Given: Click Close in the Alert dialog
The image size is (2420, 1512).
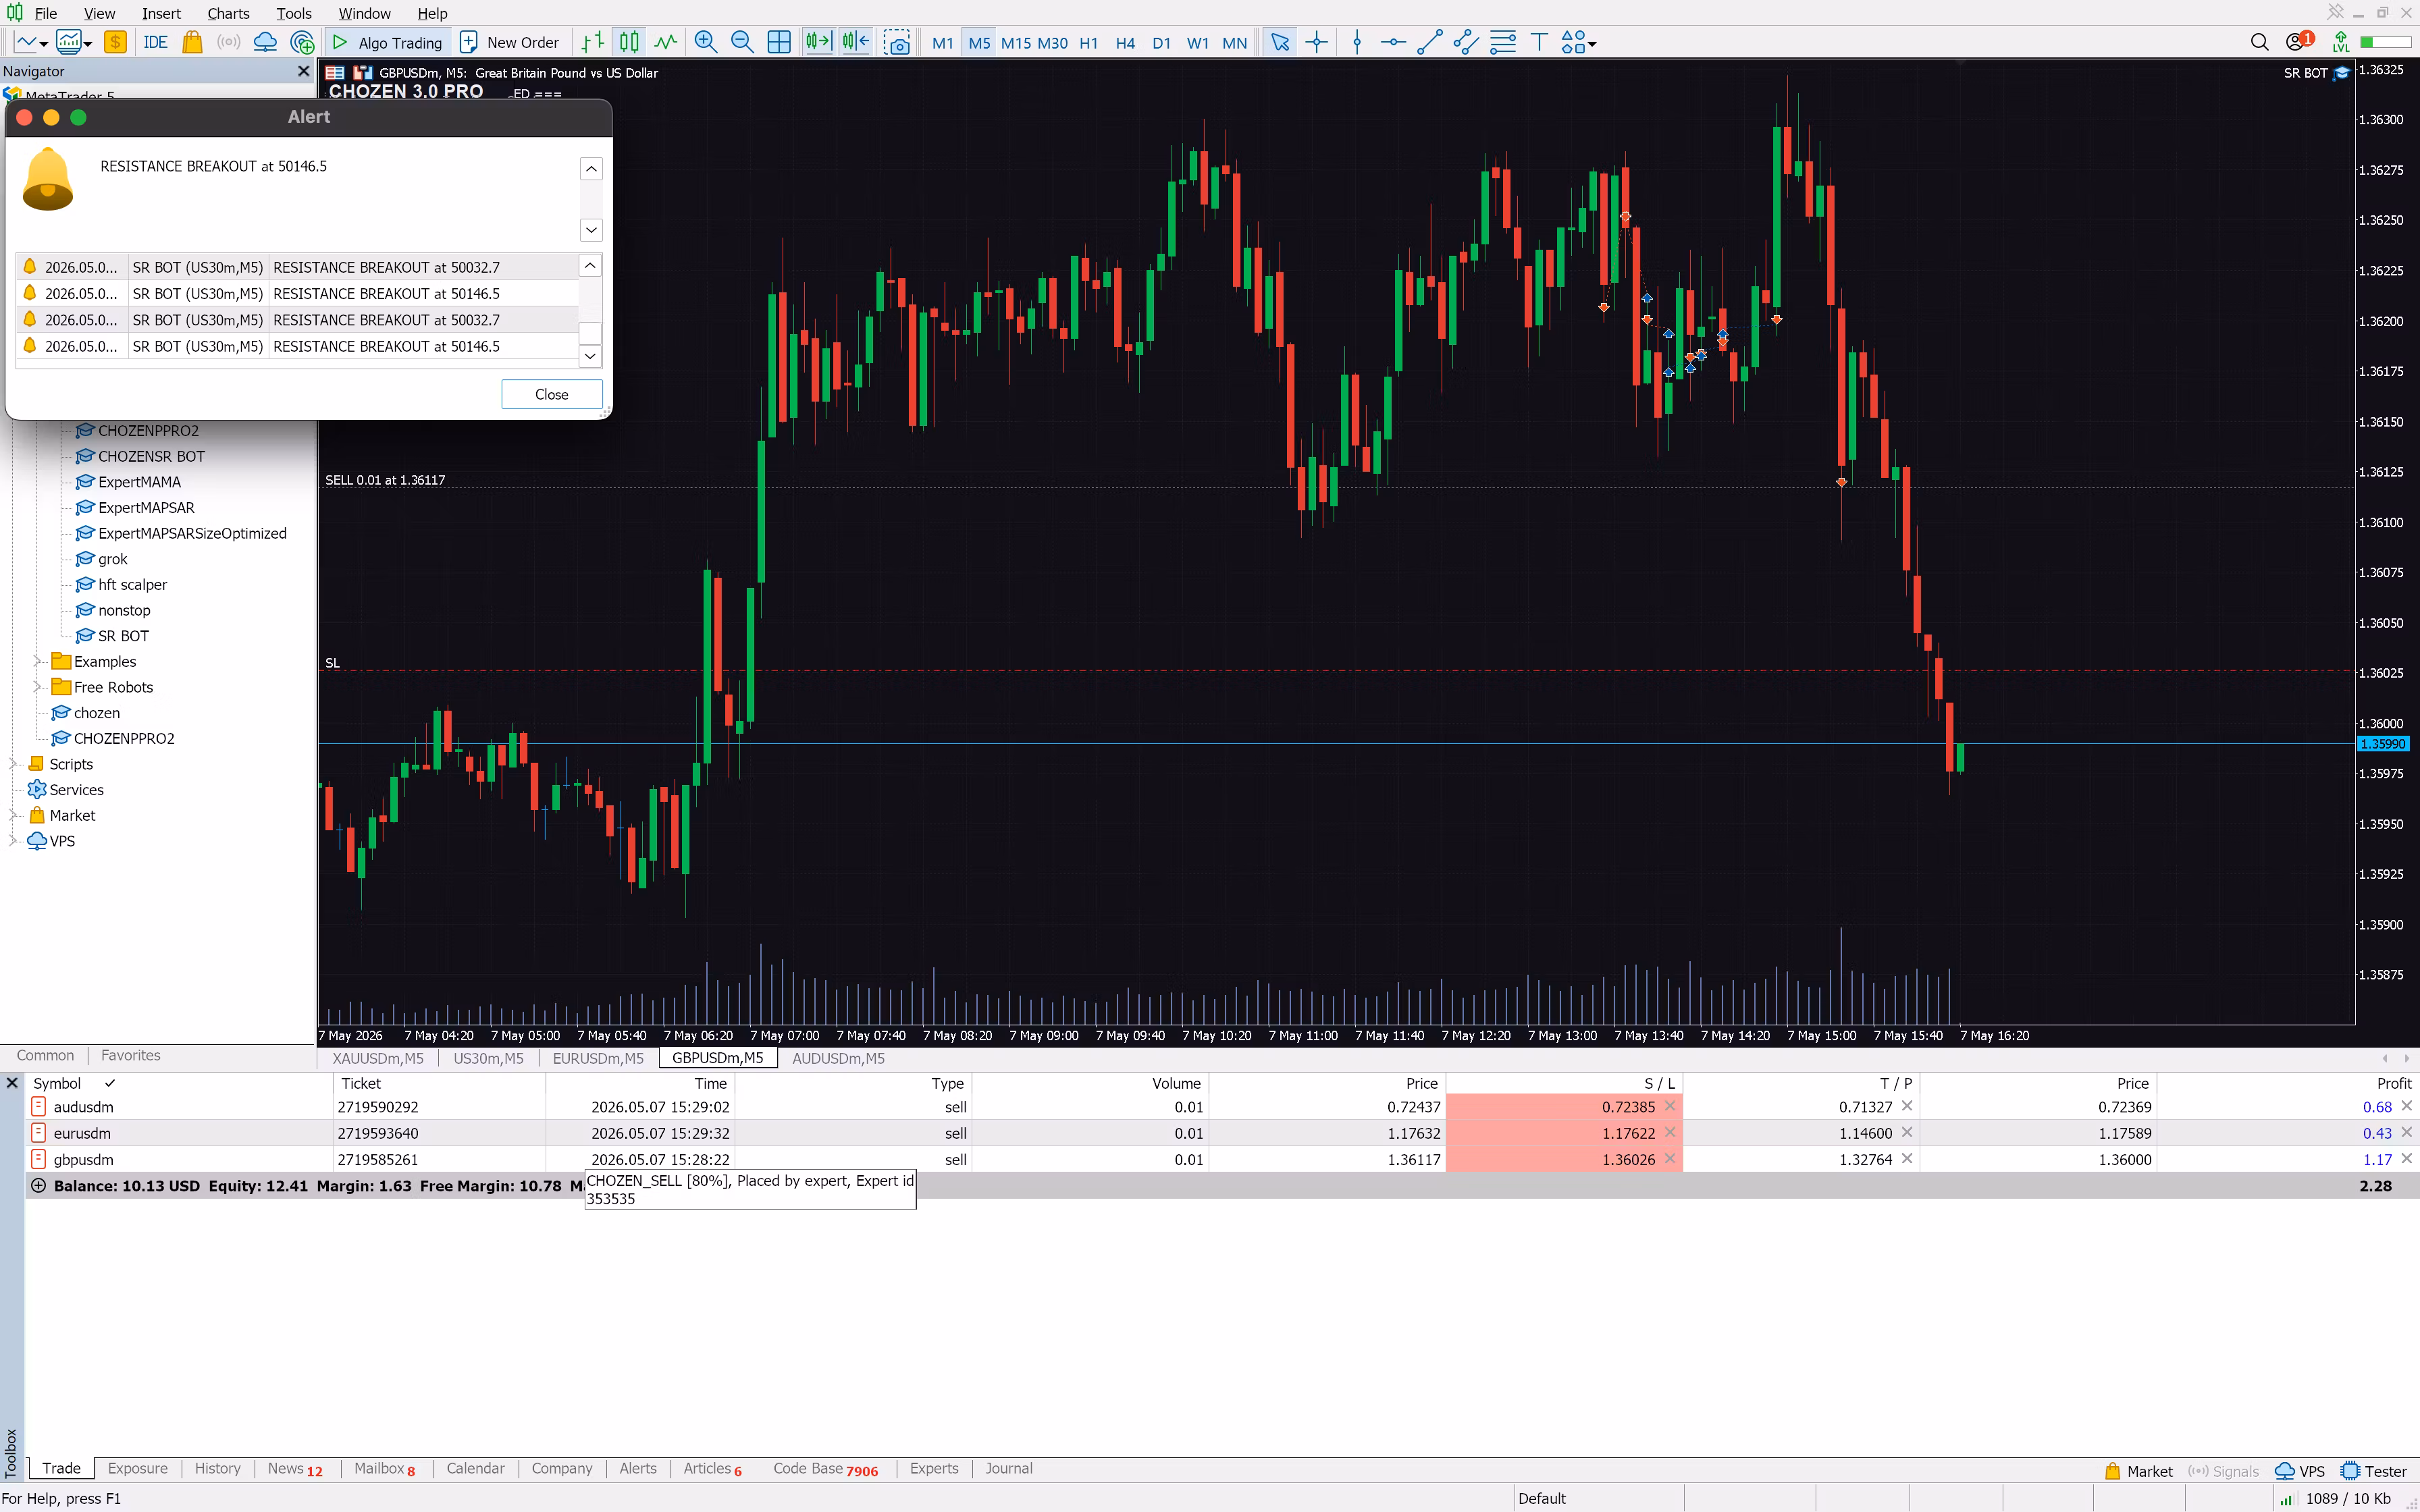Looking at the screenshot, I should click(x=552, y=394).
